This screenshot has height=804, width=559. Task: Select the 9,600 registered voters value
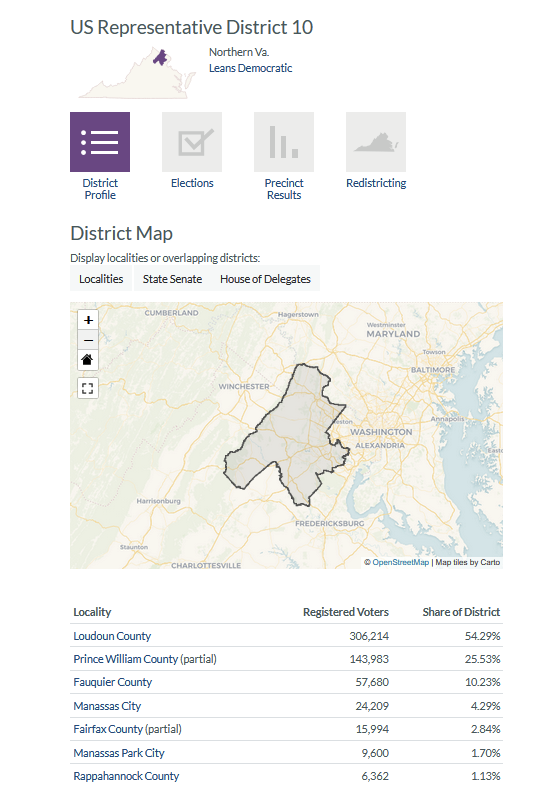(375, 753)
